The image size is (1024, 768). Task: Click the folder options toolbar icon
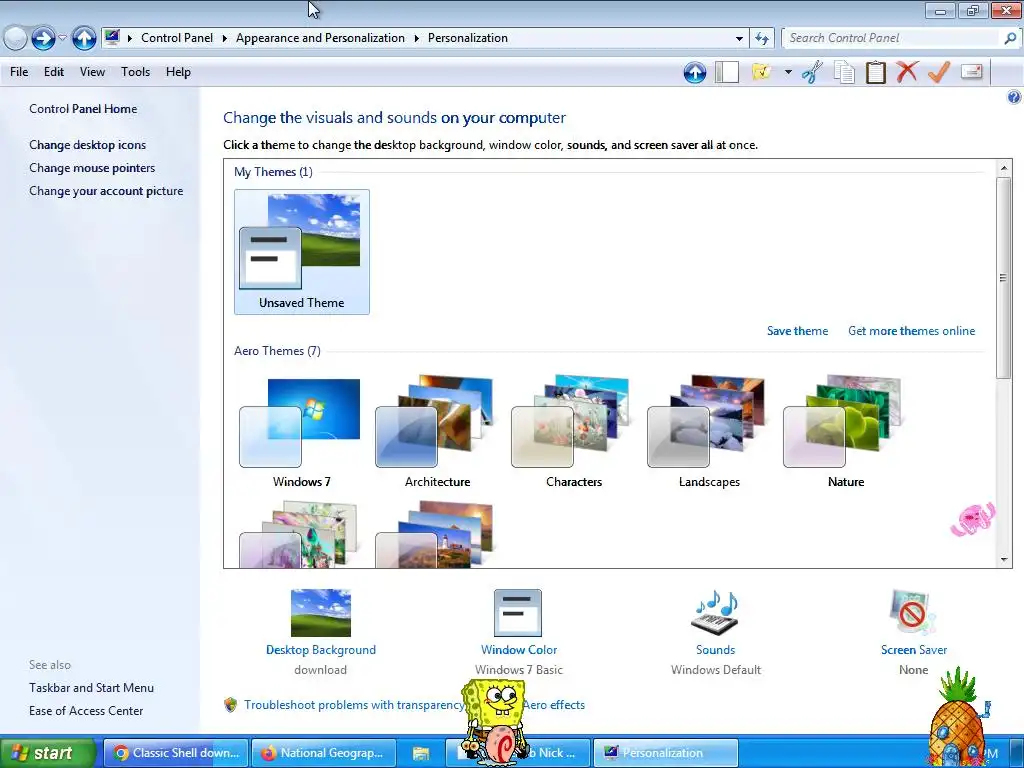pyautogui.click(x=761, y=72)
